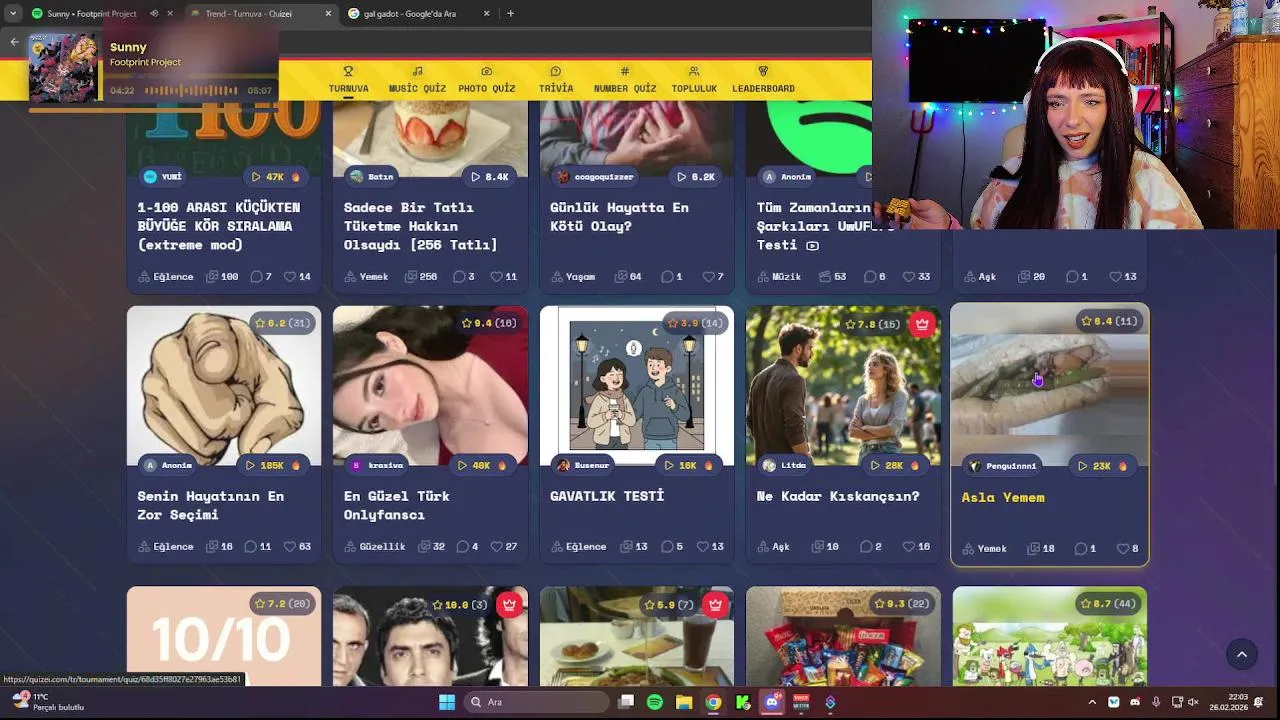Click the 6.4 star rating on Asla Yemem card
Image resolution: width=1280 pixels, height=720 pixels.
click(1109, 321)
